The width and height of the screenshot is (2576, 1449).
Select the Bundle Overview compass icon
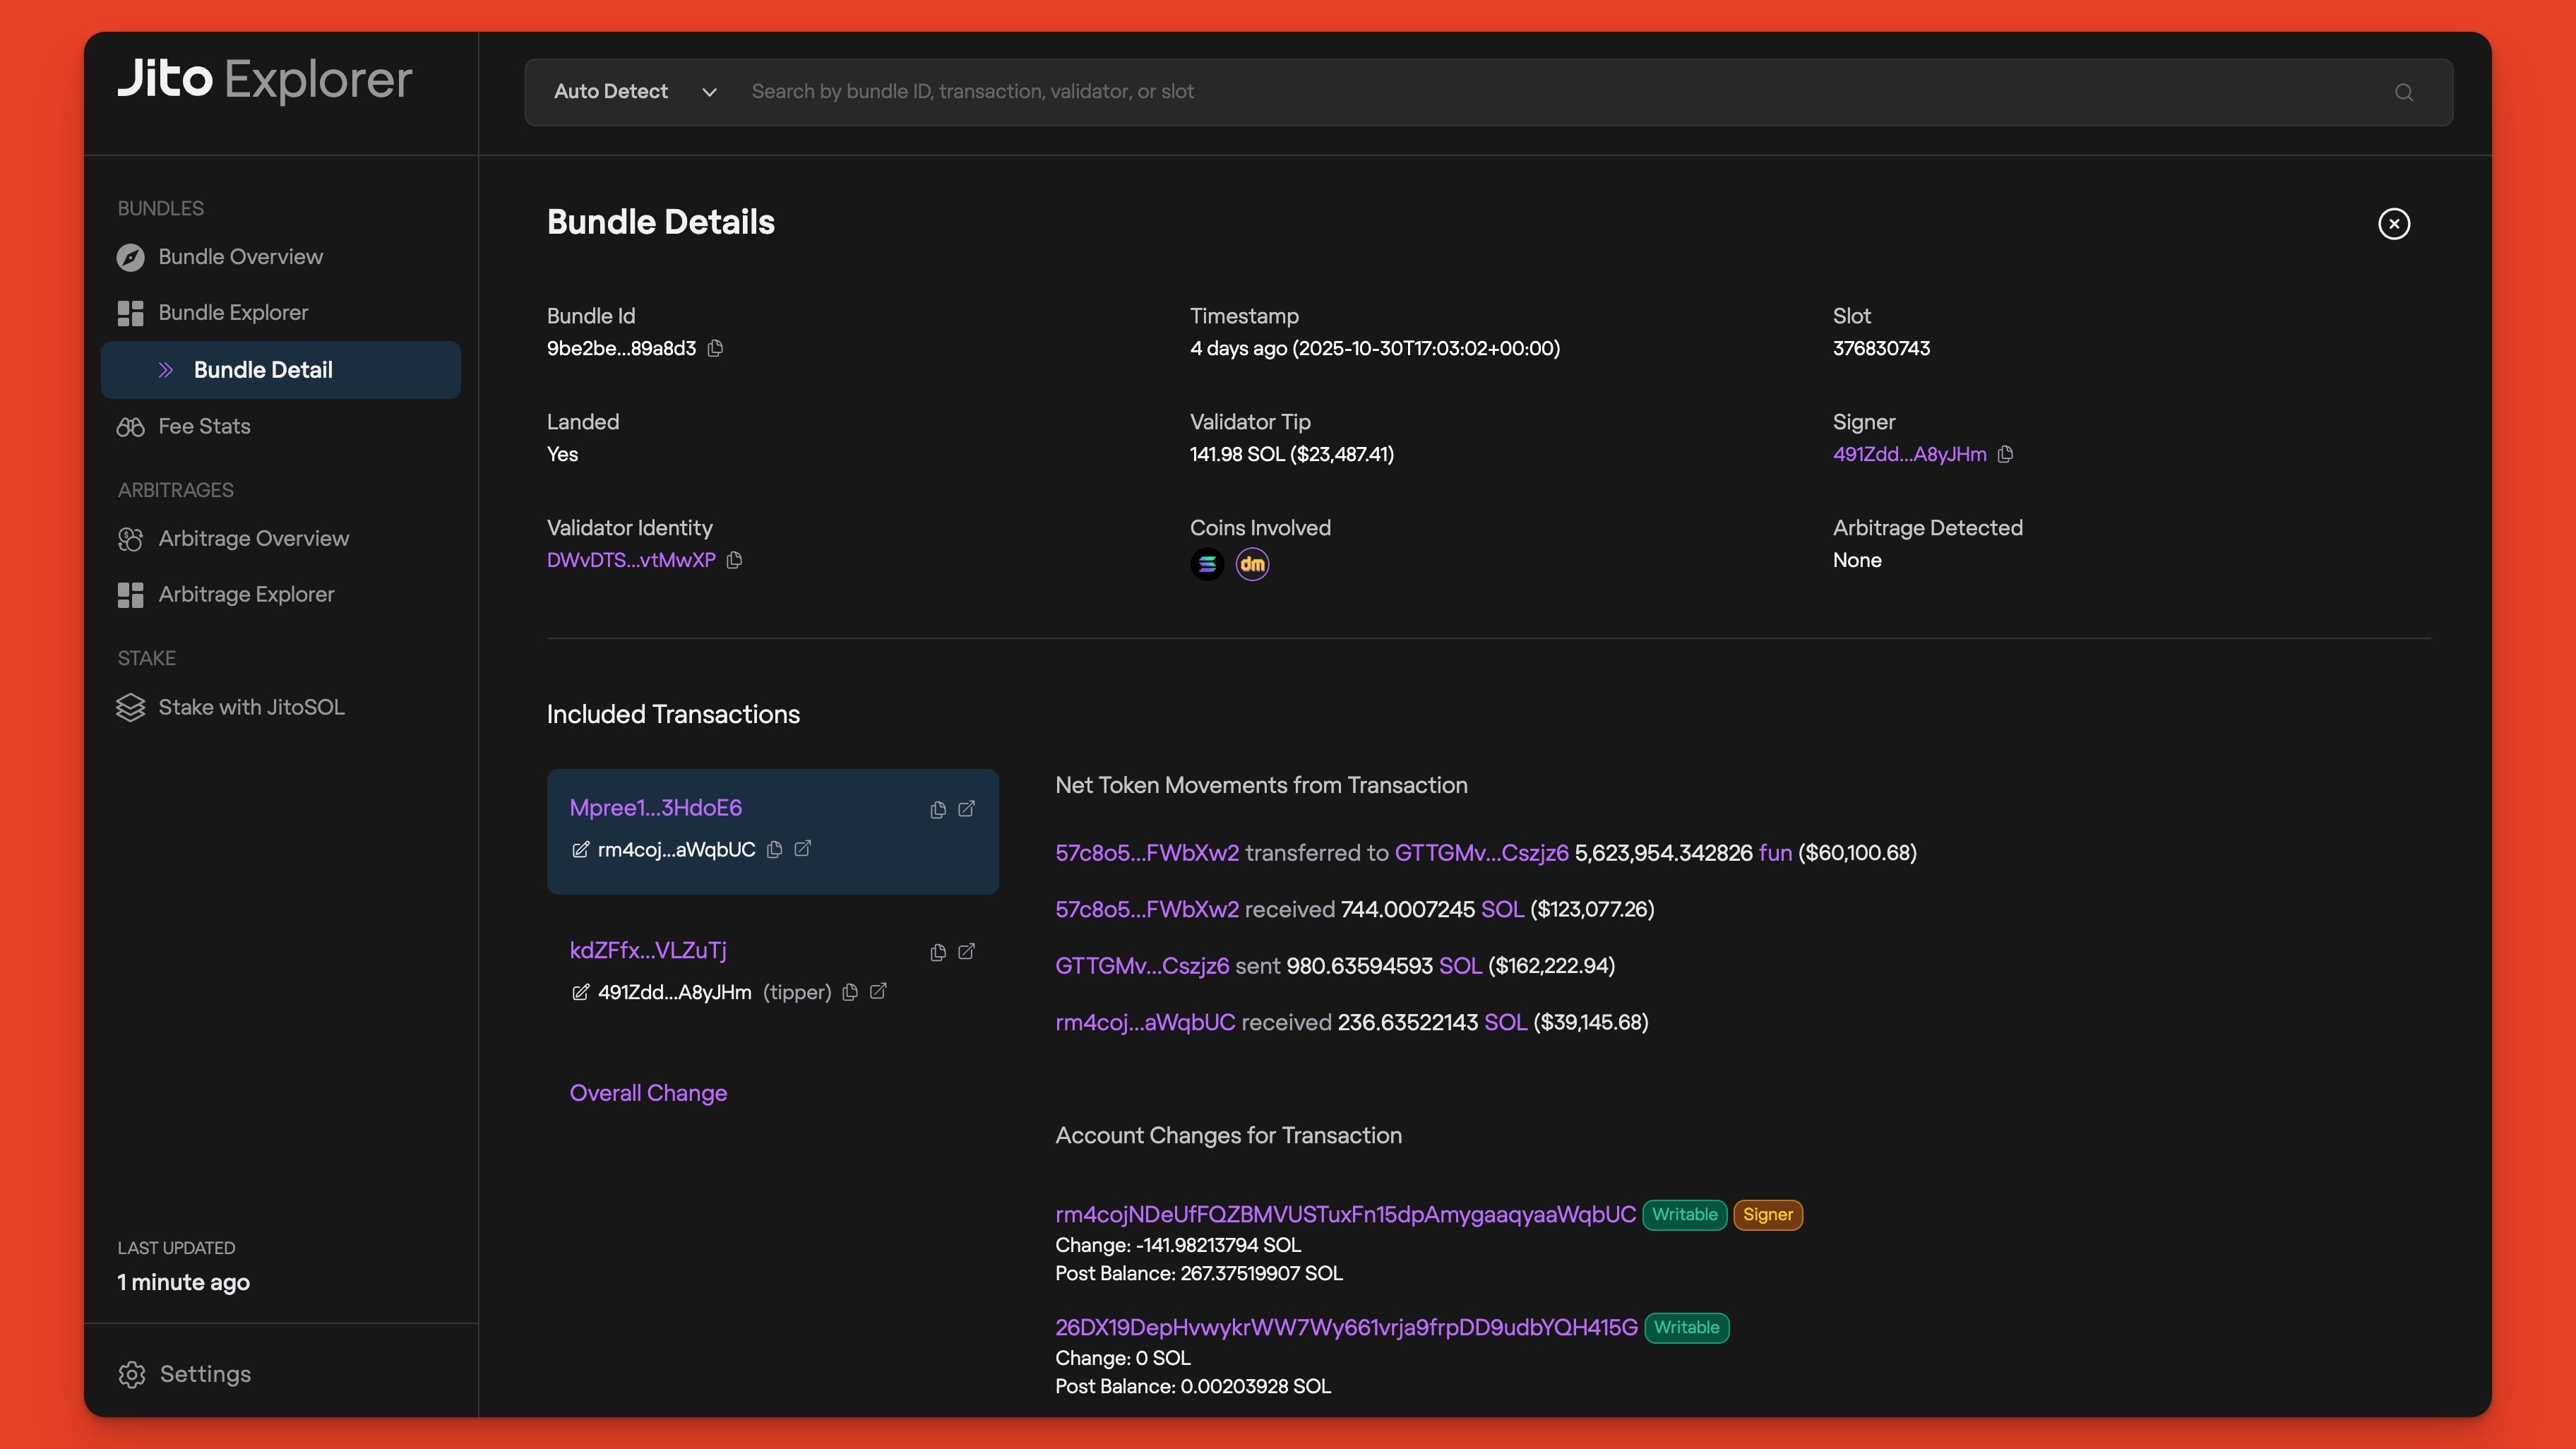click(132, 257)
